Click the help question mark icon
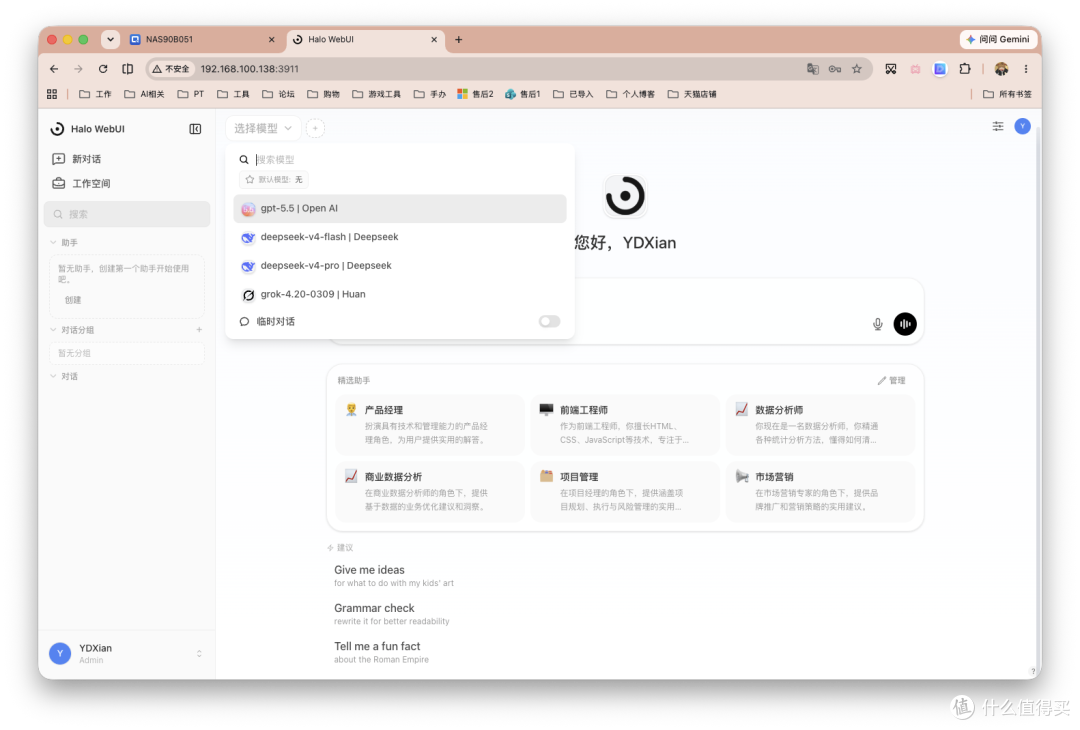 click(1032, 671)
